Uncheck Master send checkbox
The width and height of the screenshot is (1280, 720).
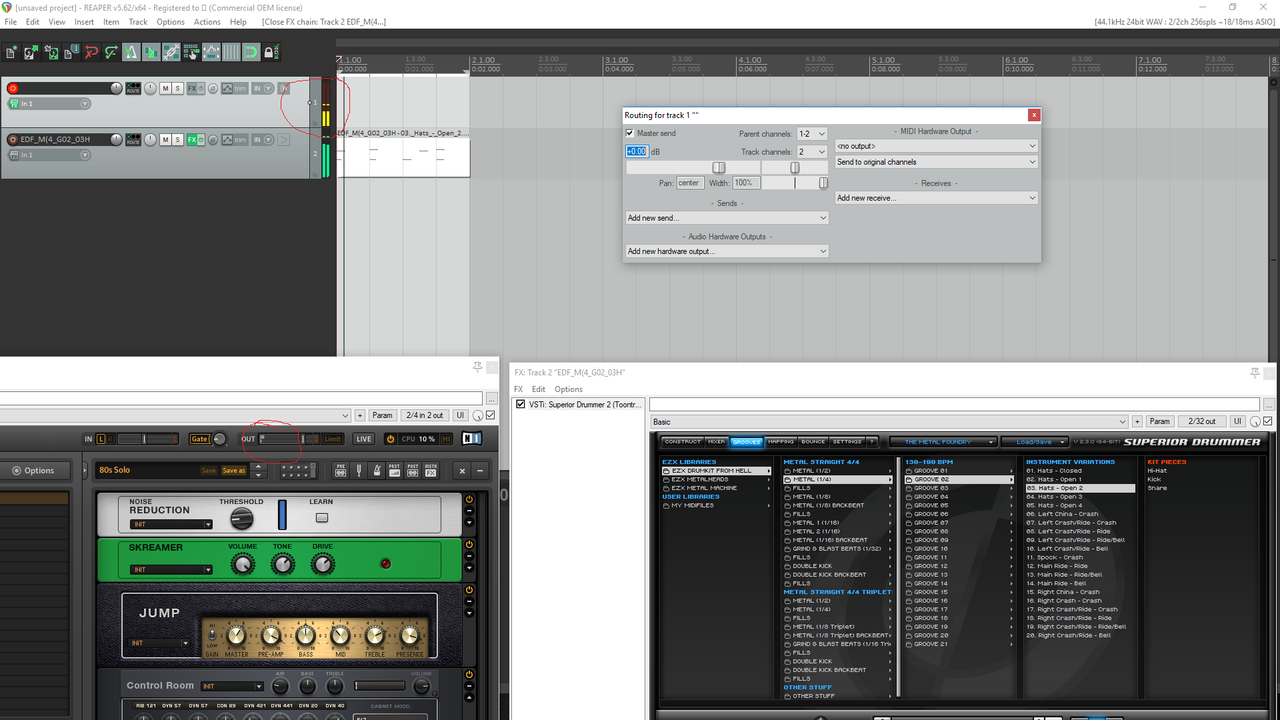pos(630,133)
